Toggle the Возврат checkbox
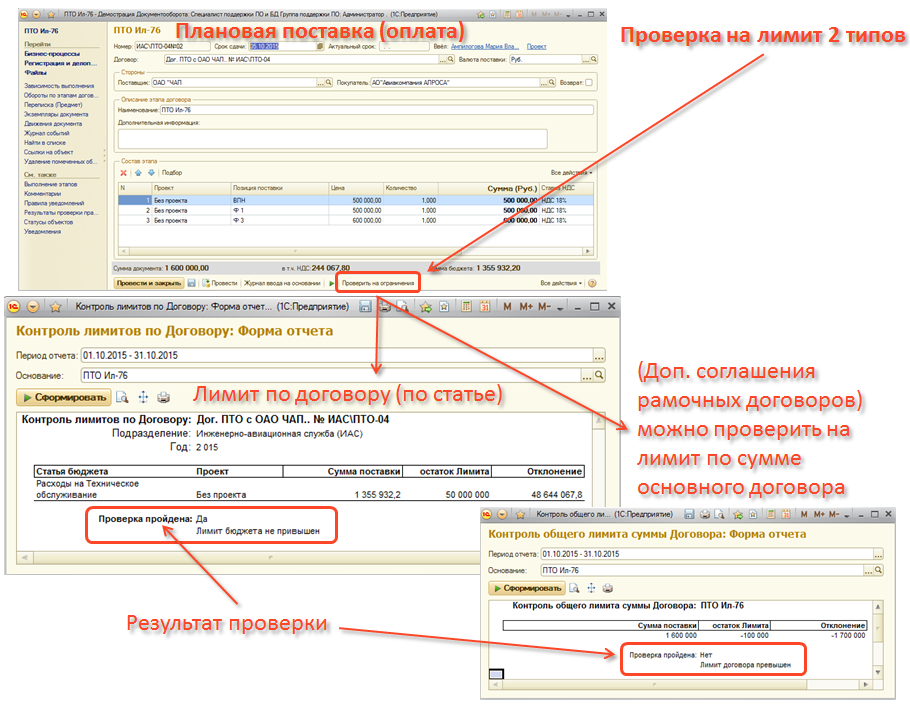 pyautogui.click(x=589, y=83)
